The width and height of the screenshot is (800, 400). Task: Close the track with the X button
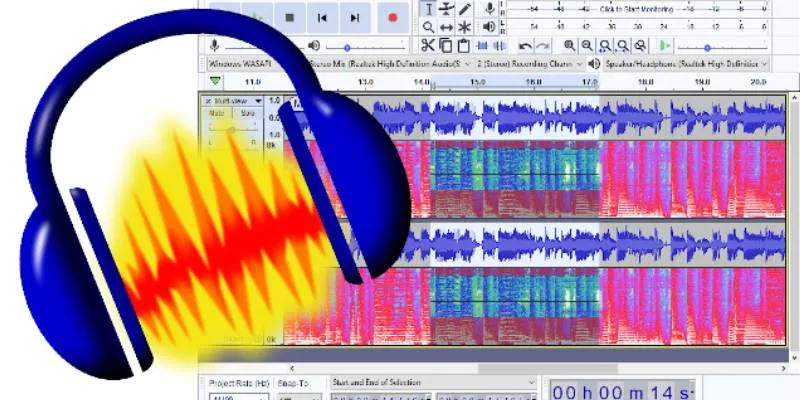[x=208, y=101]
